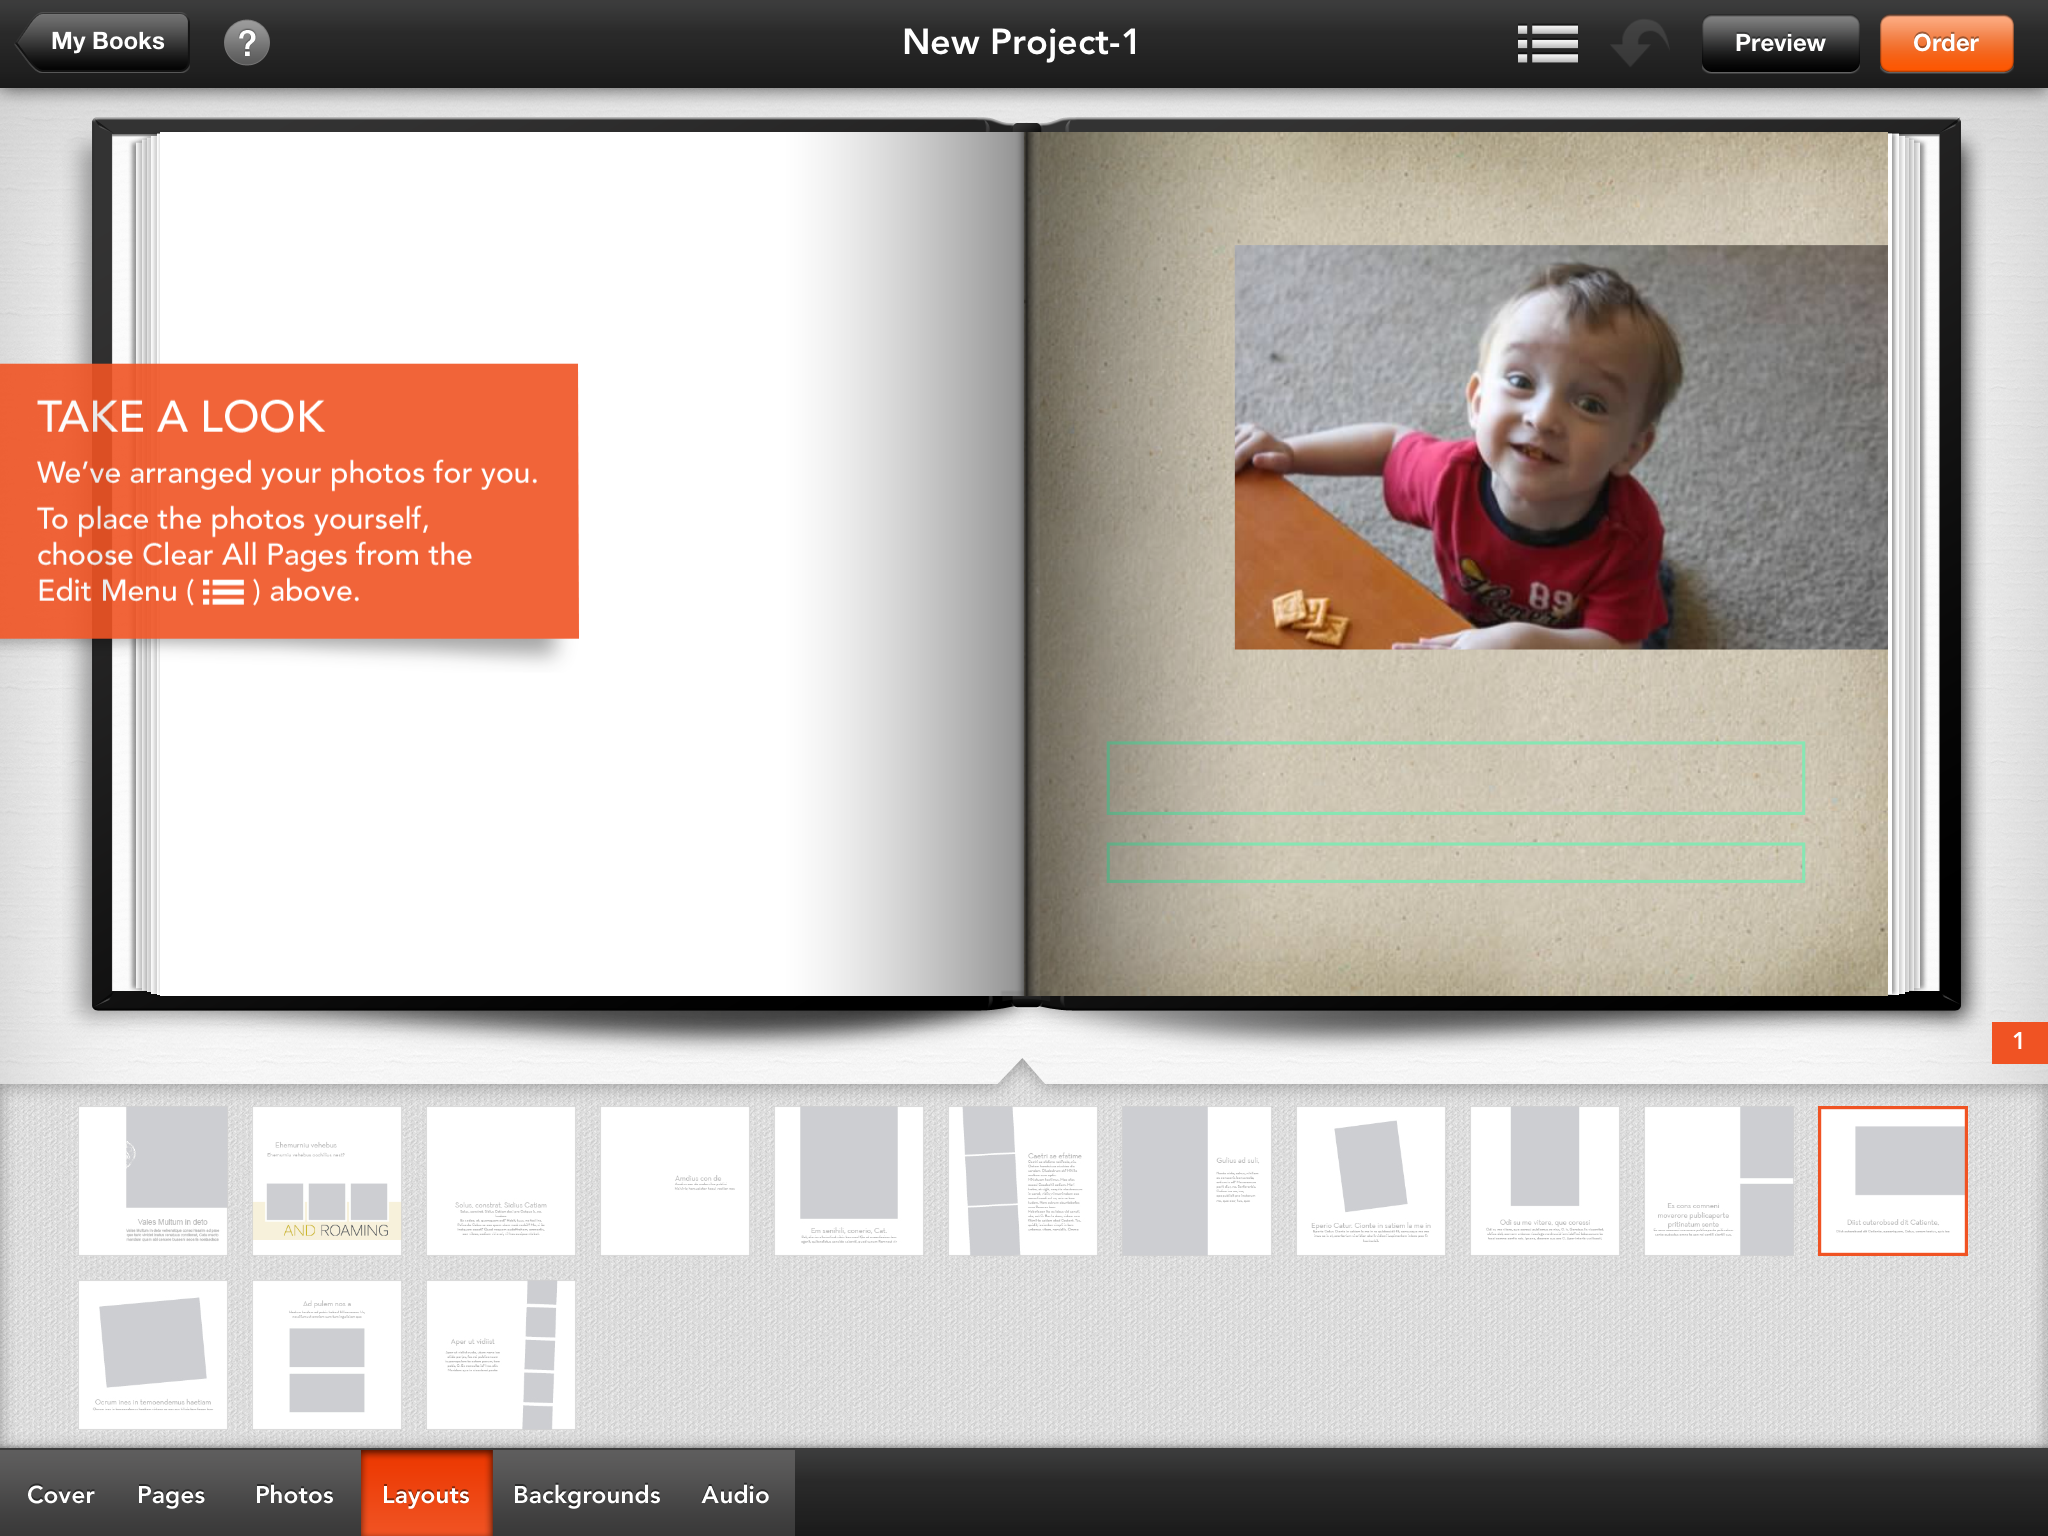
Task: Click the undo arrow icon
Action: pos(1638,43)
